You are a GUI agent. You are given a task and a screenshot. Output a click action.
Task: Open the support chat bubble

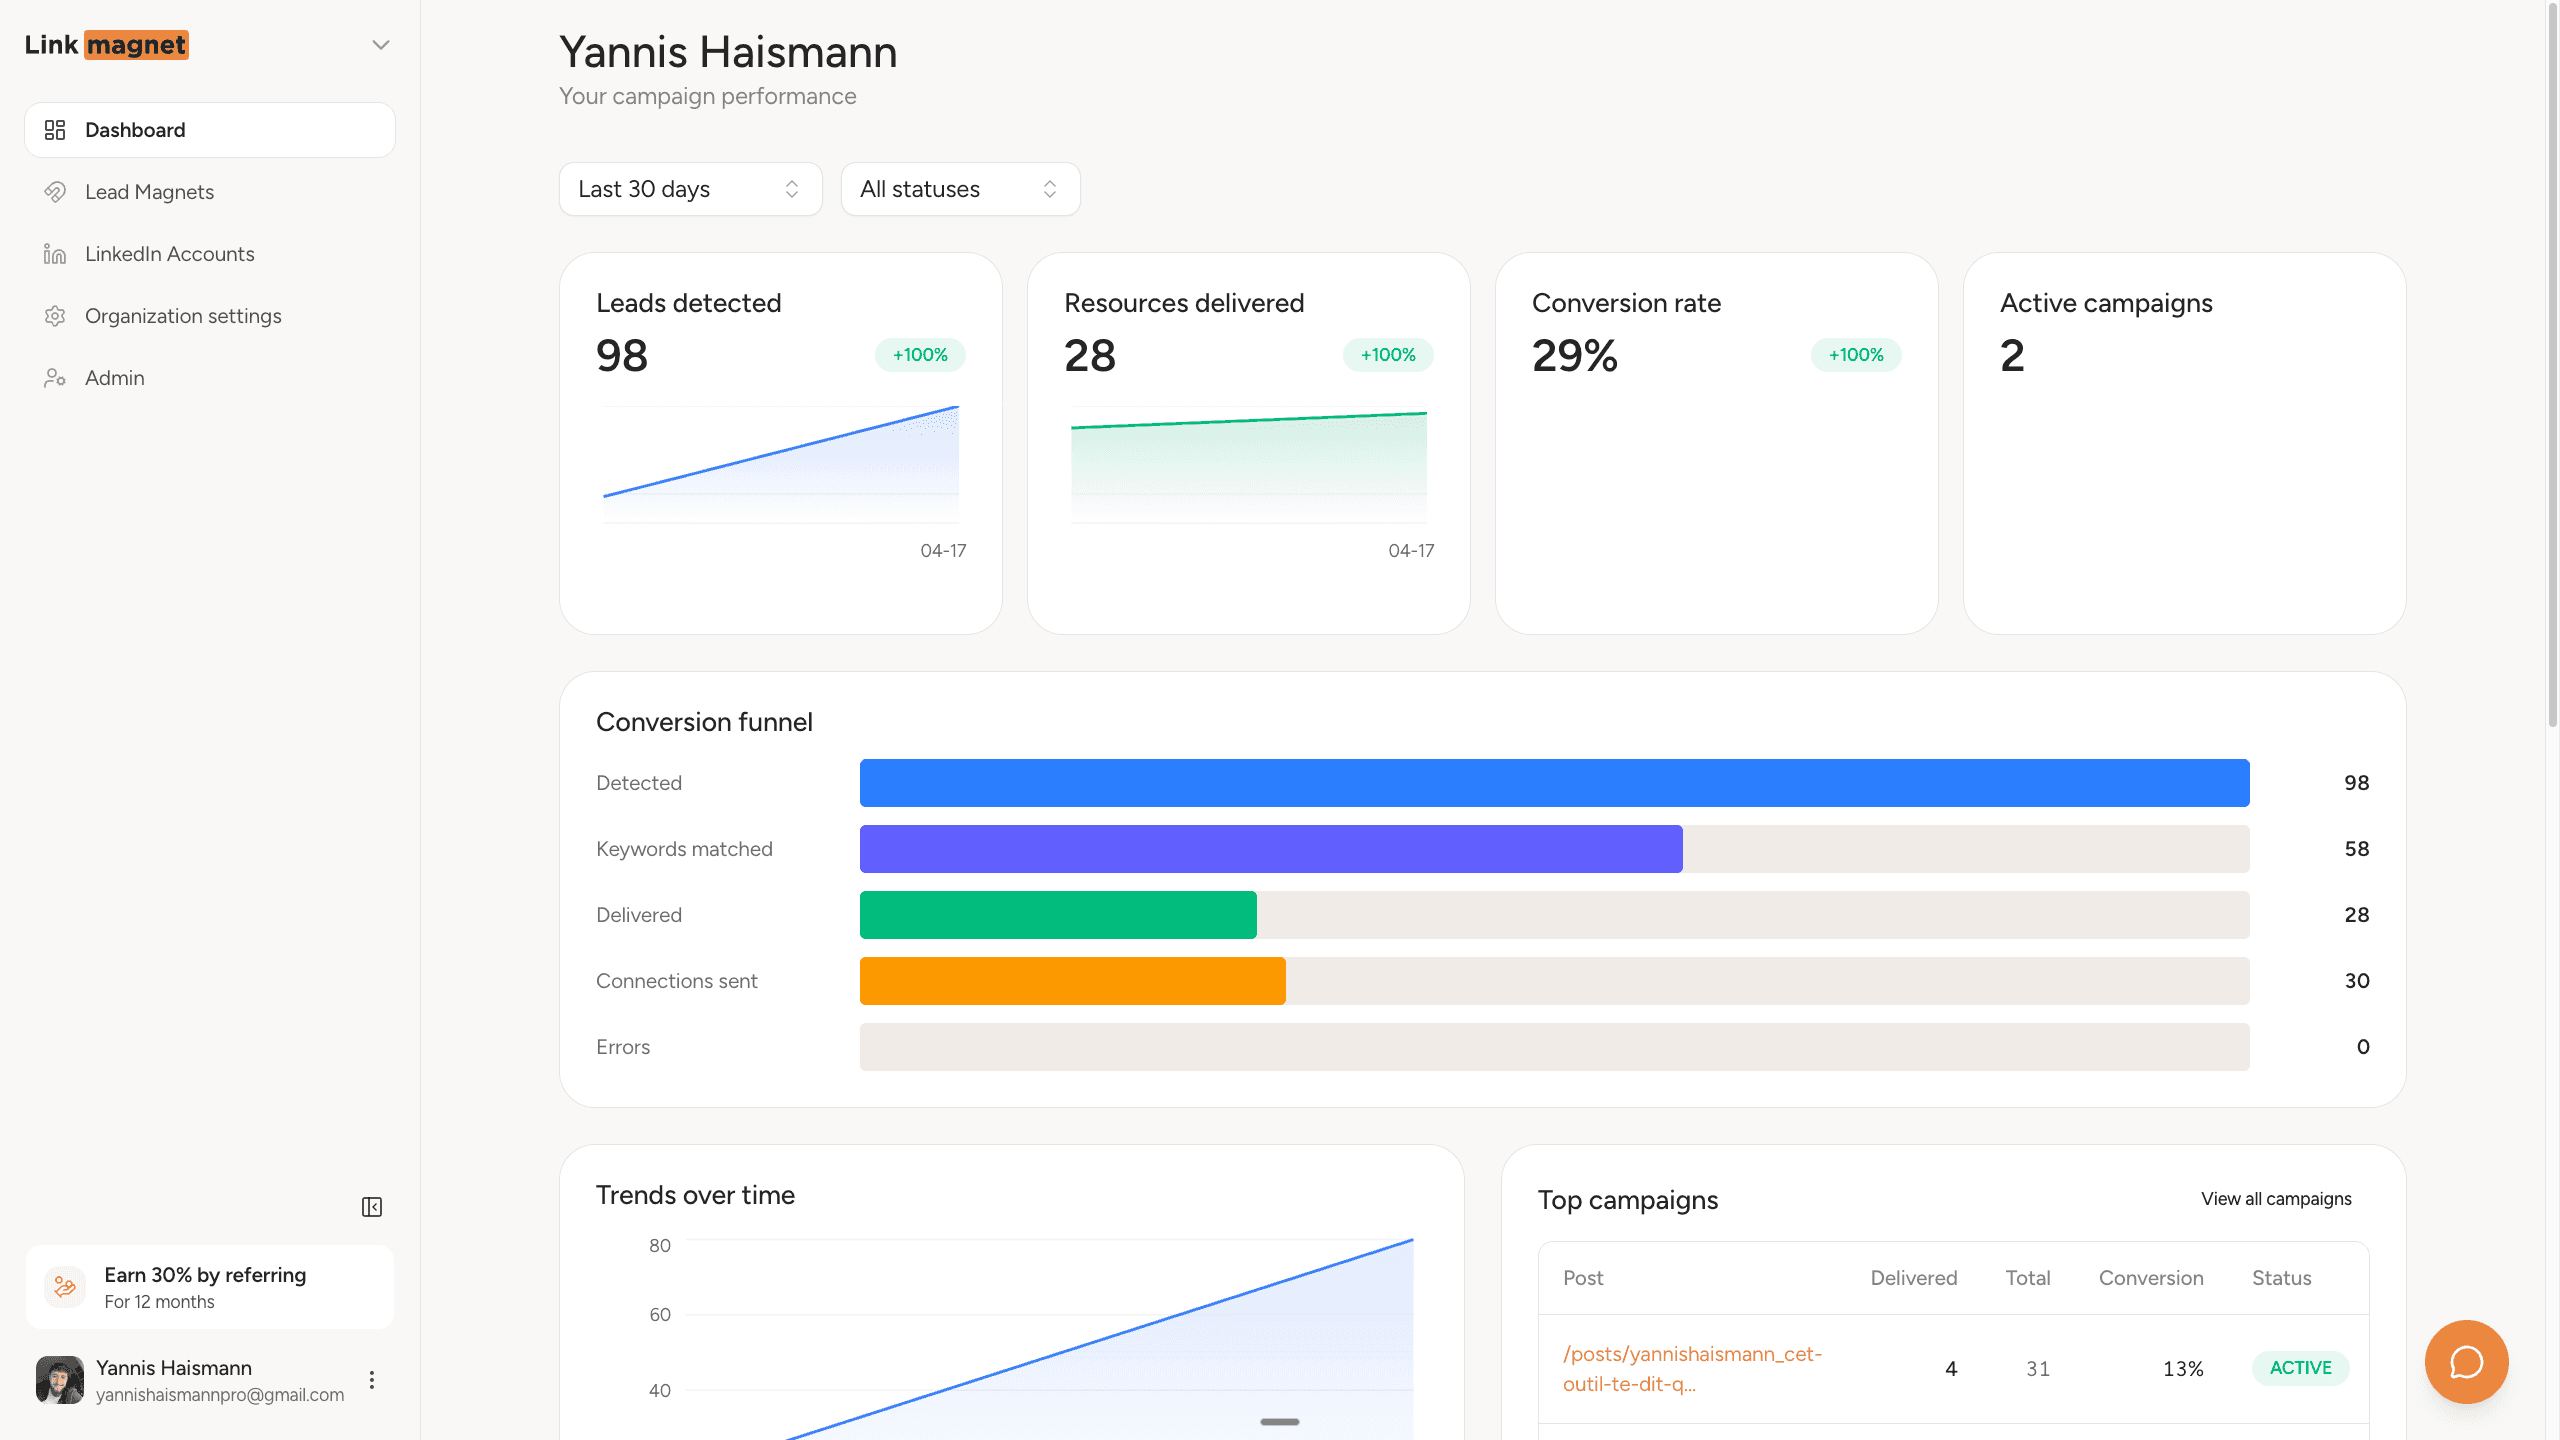point(2465,1362)
